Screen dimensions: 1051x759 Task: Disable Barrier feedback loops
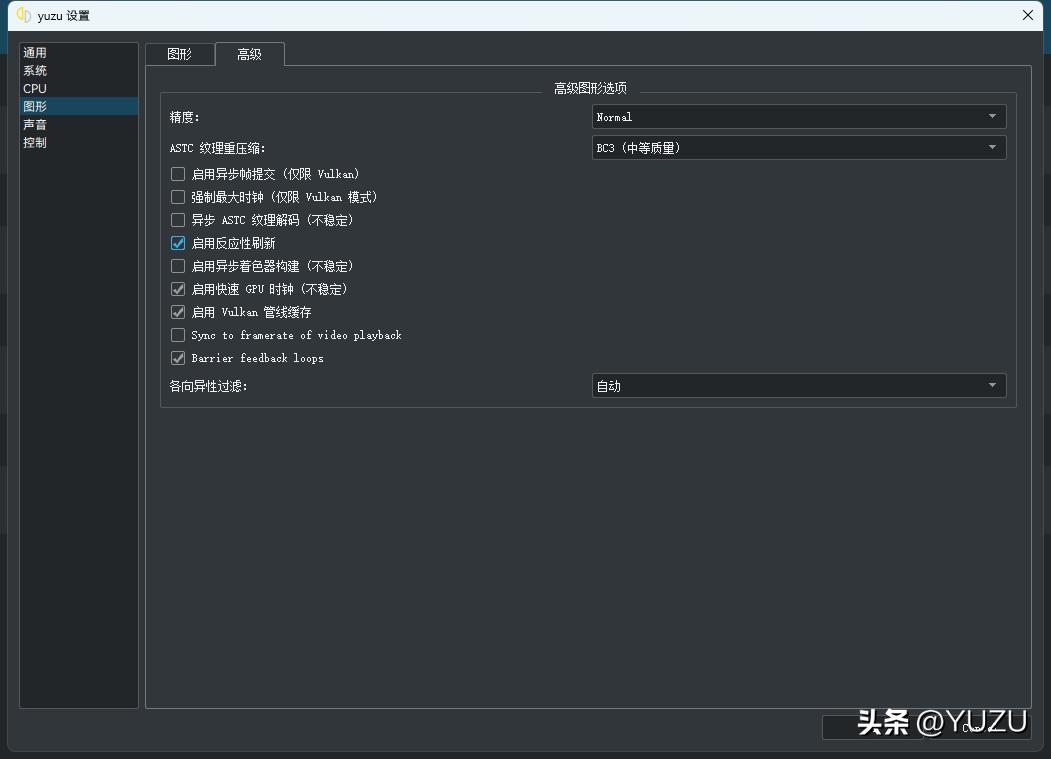click(x=177, y=358)
